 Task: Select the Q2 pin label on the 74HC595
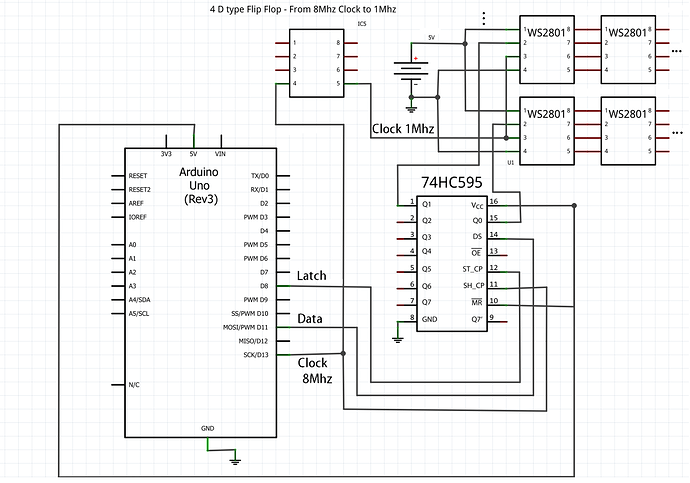(x=427, y=221)
